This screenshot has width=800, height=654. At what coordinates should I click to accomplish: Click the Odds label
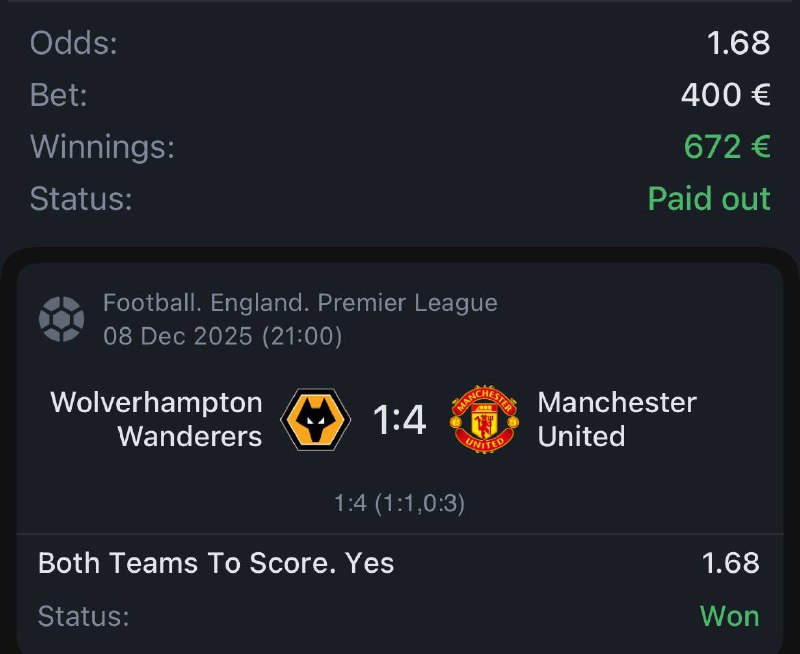(72, 43)
